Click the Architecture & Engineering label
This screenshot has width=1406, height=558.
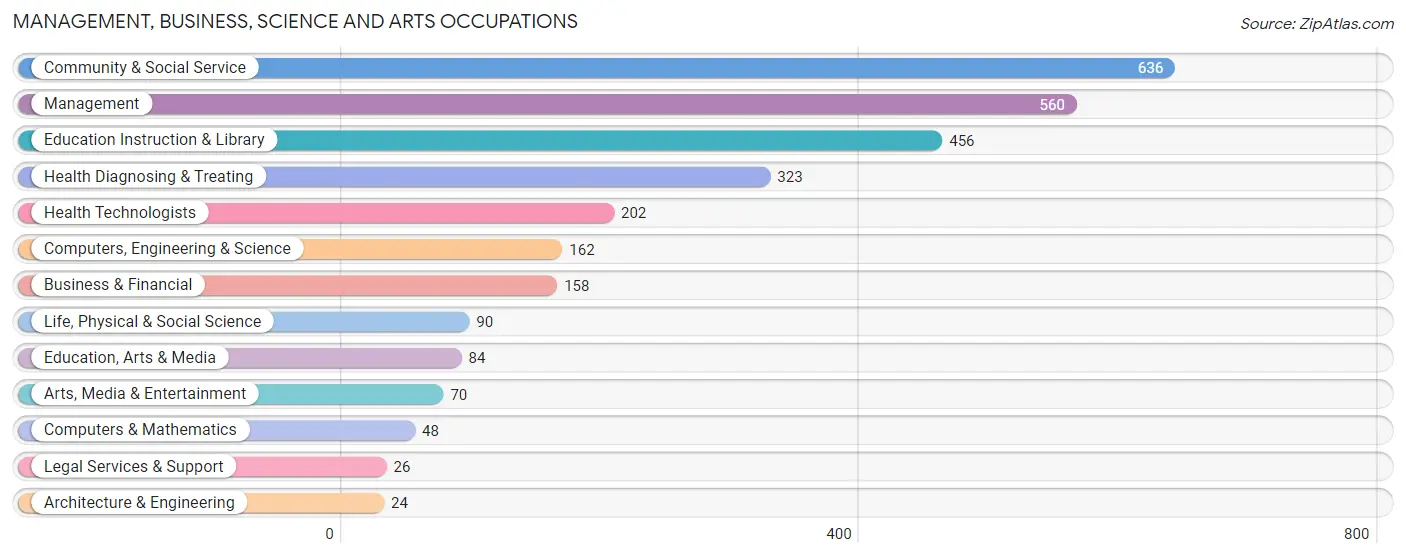[x=139, y=503]
